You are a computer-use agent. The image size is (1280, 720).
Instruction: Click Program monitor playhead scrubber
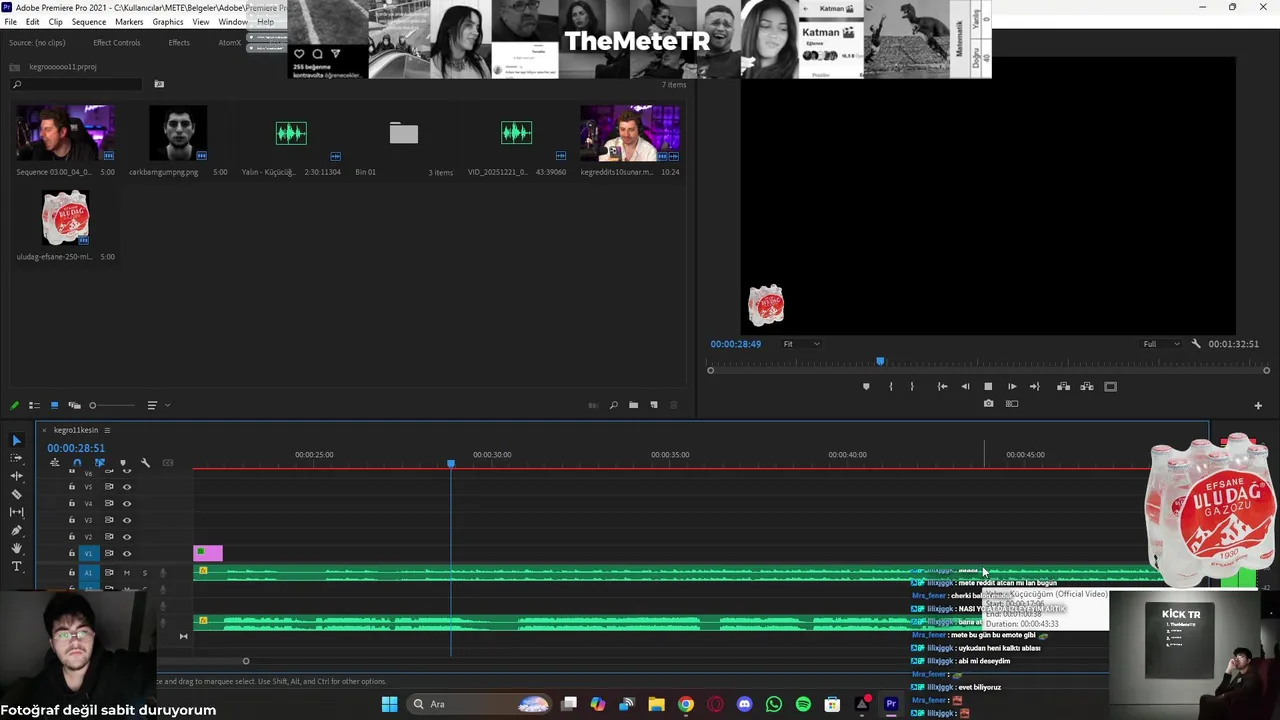880,361
